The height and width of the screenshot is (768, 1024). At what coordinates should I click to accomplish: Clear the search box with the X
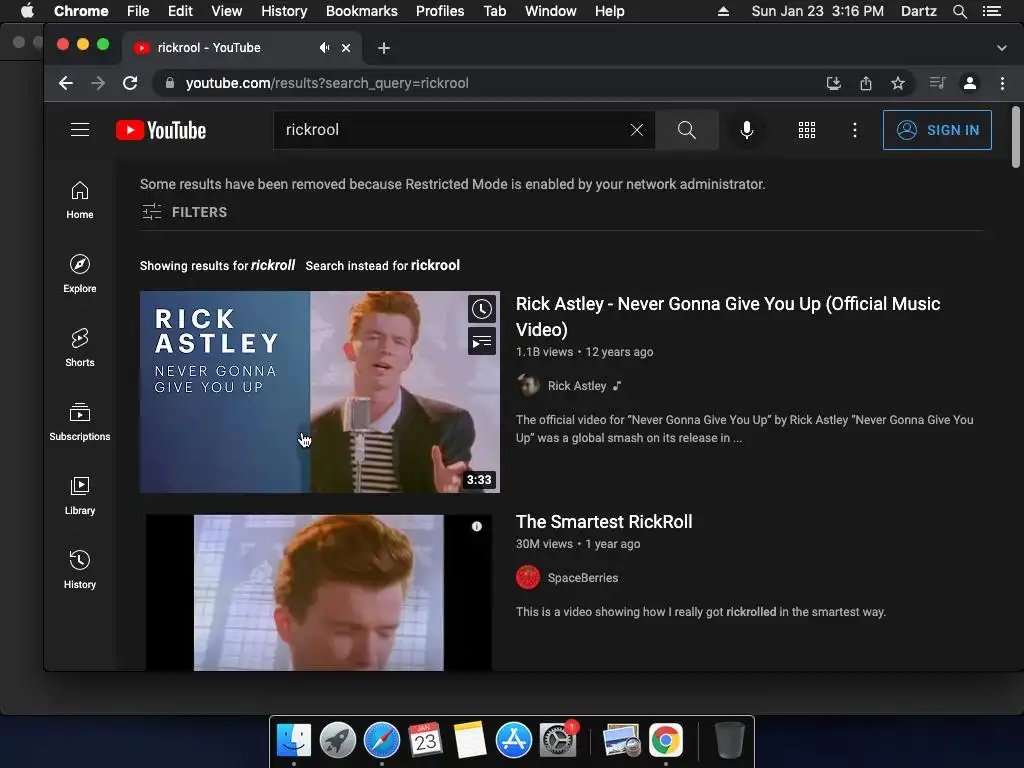click(637, 130)
